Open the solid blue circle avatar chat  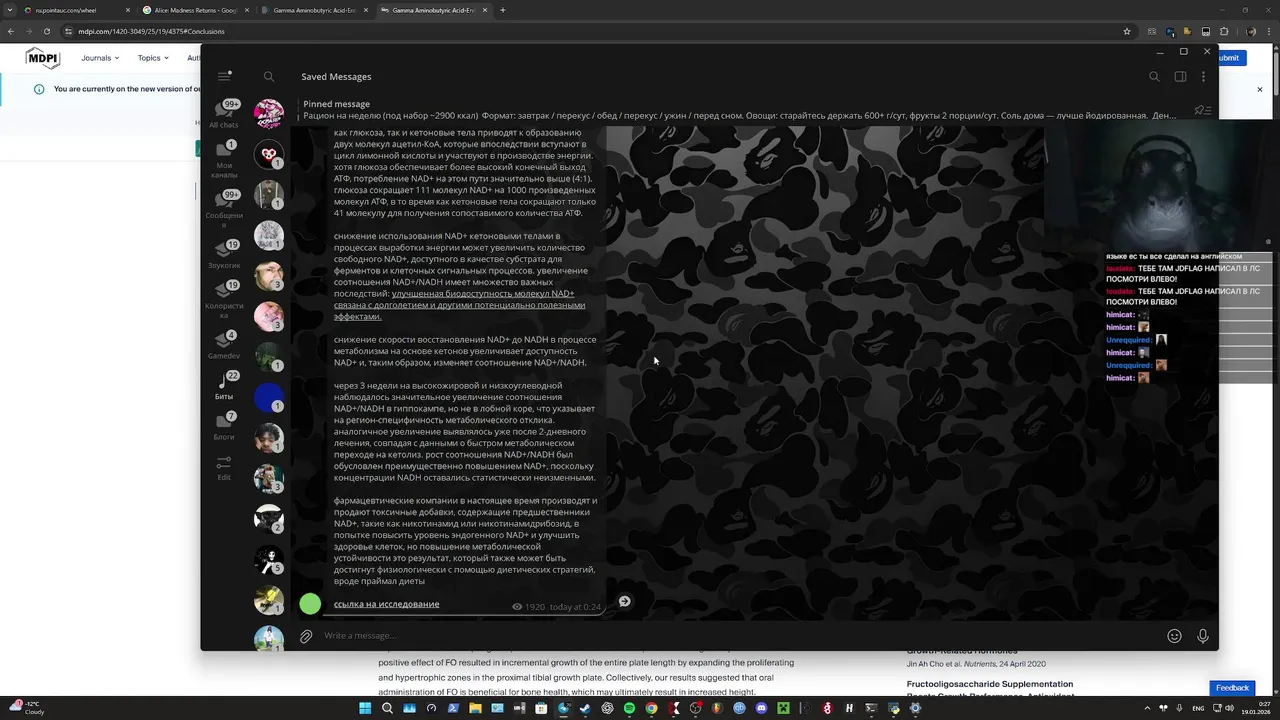click(x=269, y=398)
